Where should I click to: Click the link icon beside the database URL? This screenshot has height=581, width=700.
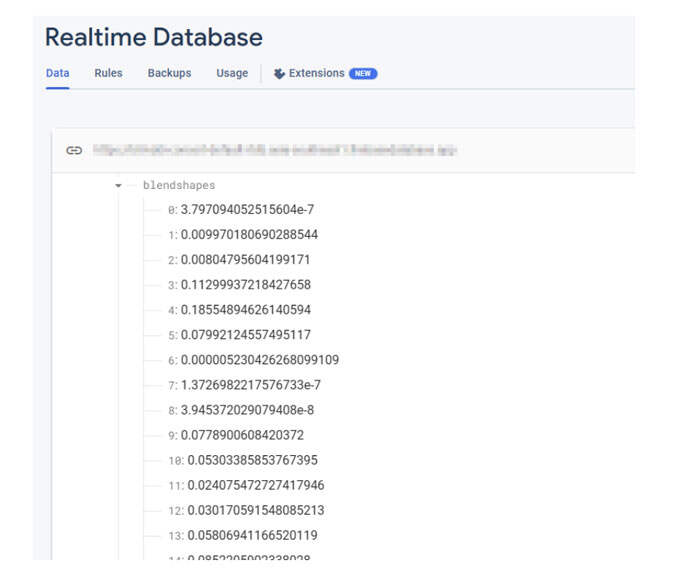74,151
